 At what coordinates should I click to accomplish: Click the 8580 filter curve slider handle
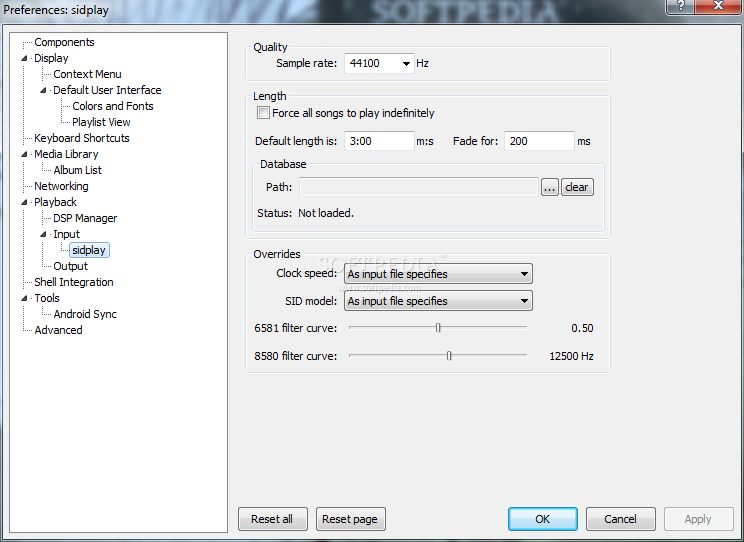(x=449, y=355)
